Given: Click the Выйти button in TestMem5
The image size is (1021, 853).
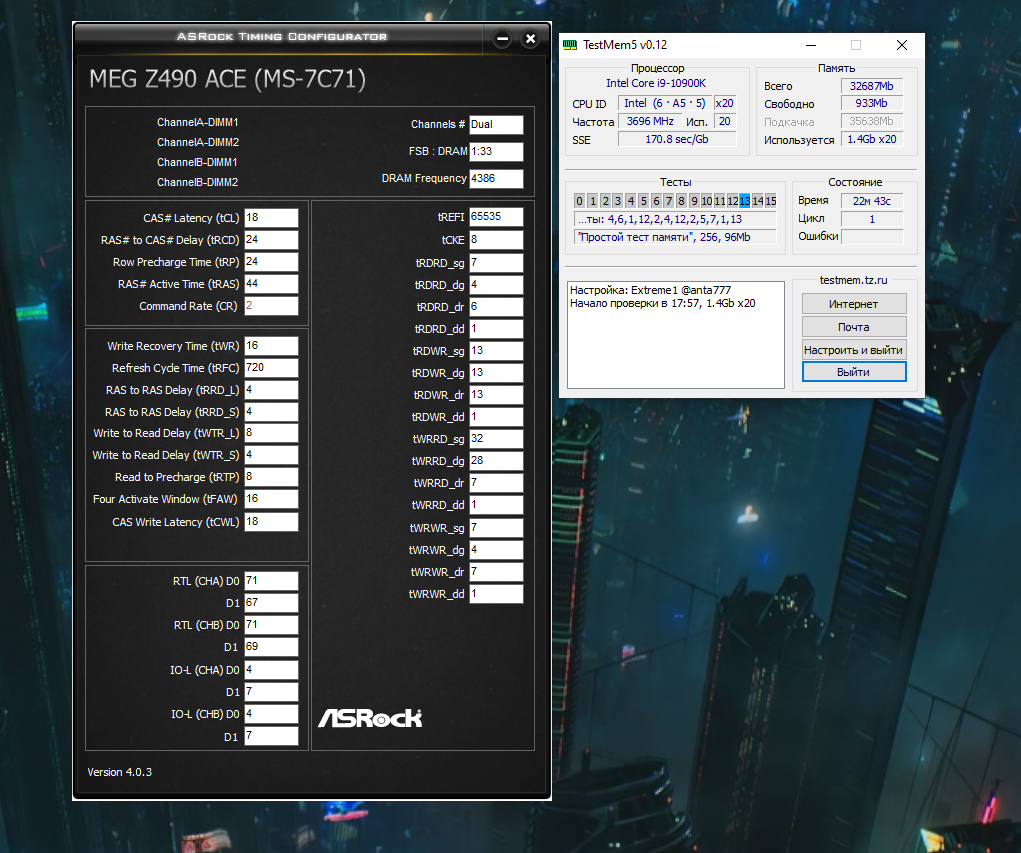Looking at the screenshot, I should pyautogui.click(x=854, y=372).
